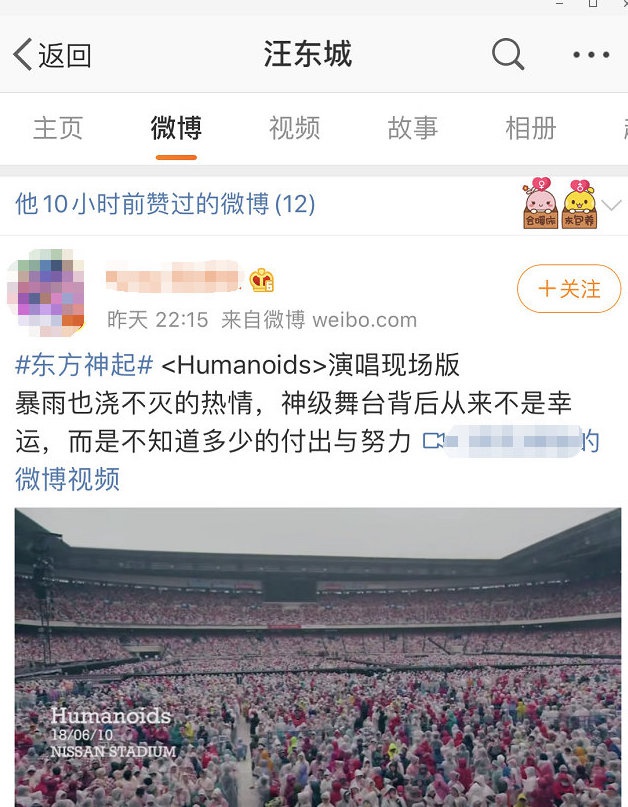The image size is (628, 807).
Task: Open search with the magnifier icon
Action: pos(508,54)
